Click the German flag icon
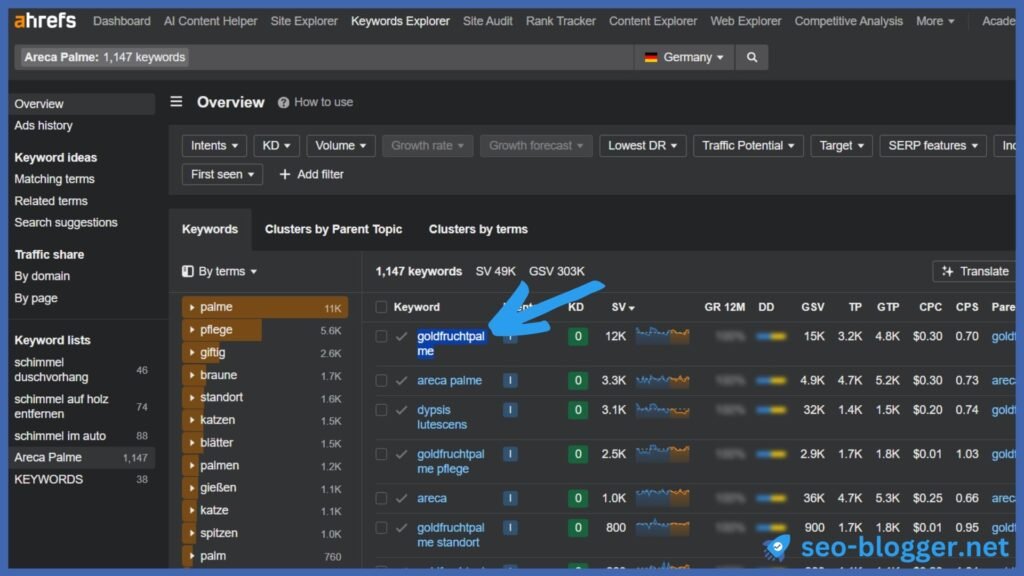This screenshot has height=576, width=1024. [650, 57]
